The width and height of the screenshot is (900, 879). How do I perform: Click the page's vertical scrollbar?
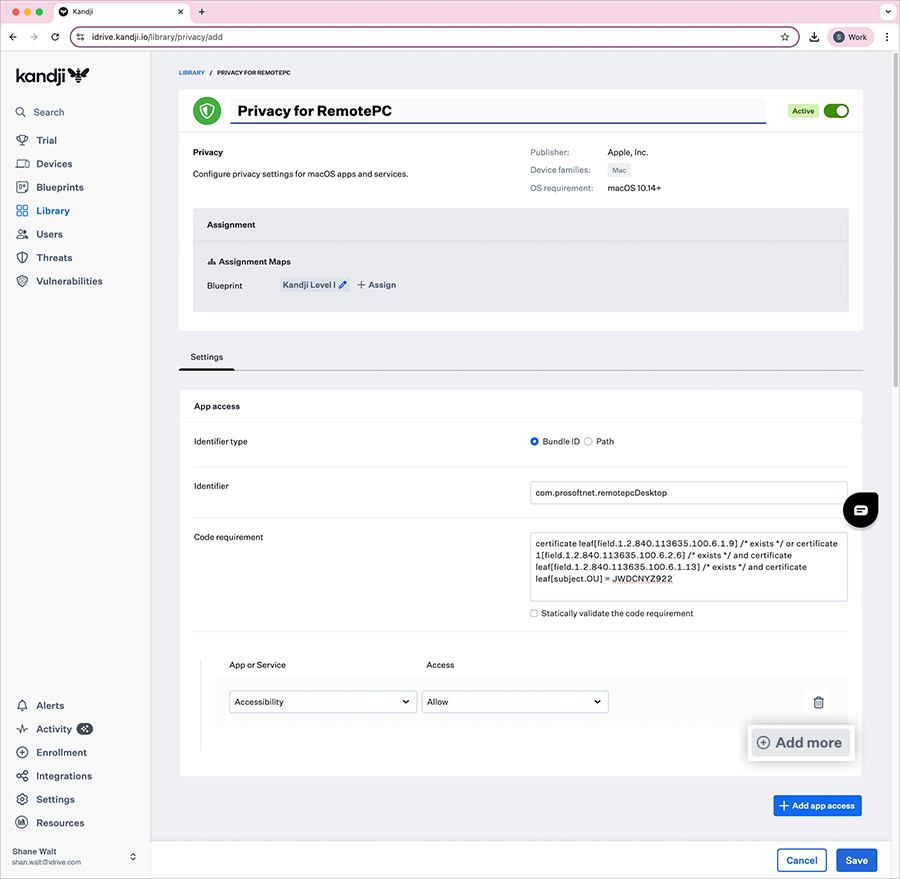(894, 220)
